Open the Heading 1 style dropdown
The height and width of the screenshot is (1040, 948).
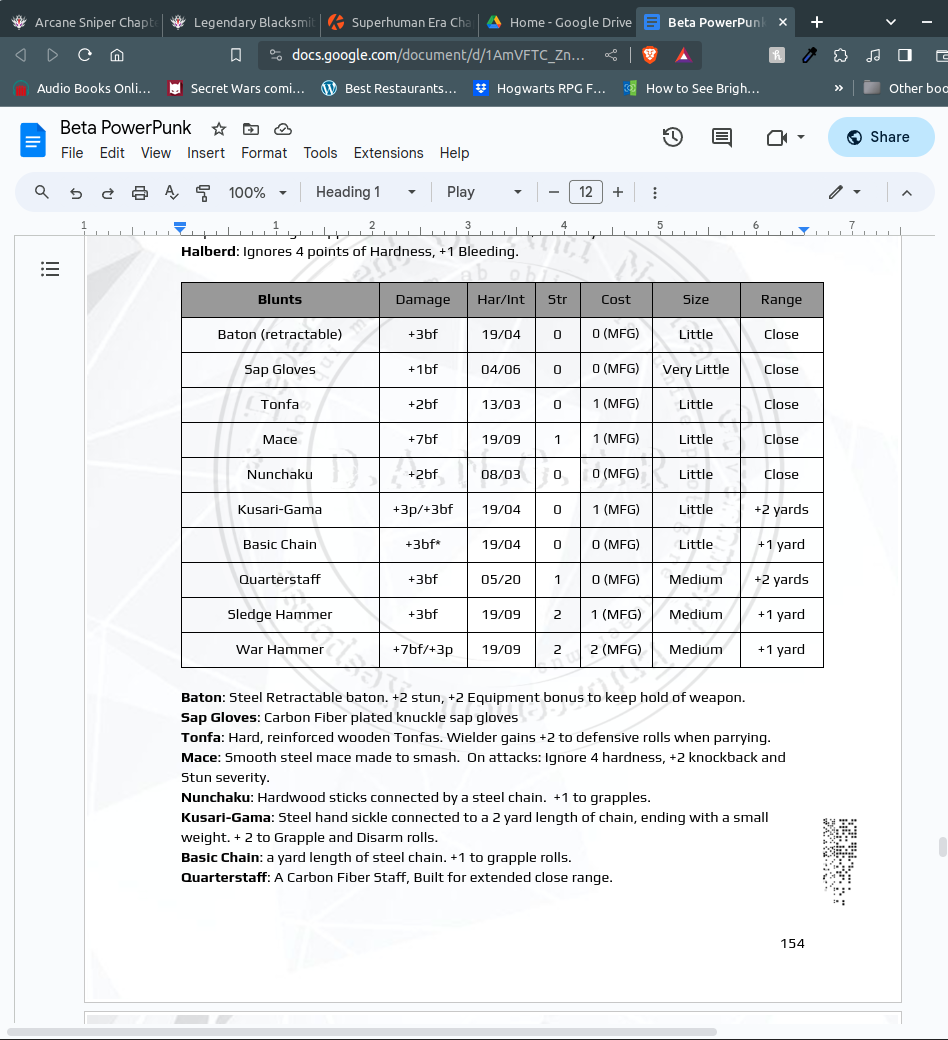[366, 192]
